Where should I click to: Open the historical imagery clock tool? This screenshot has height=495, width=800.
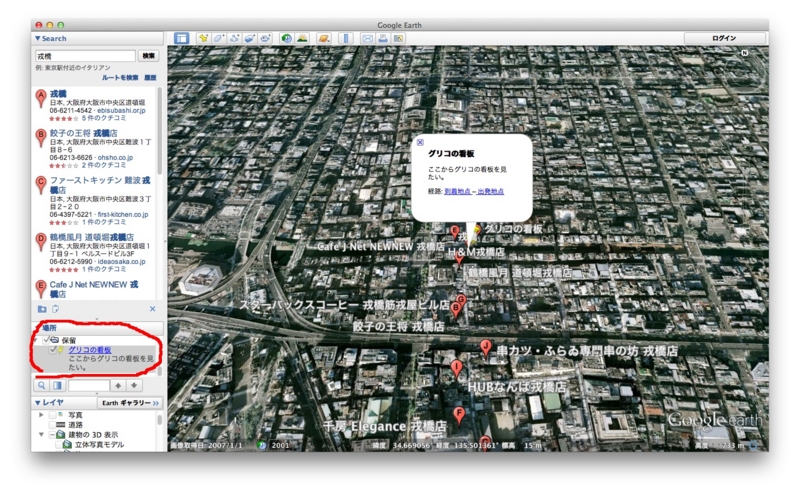(286, 38)
